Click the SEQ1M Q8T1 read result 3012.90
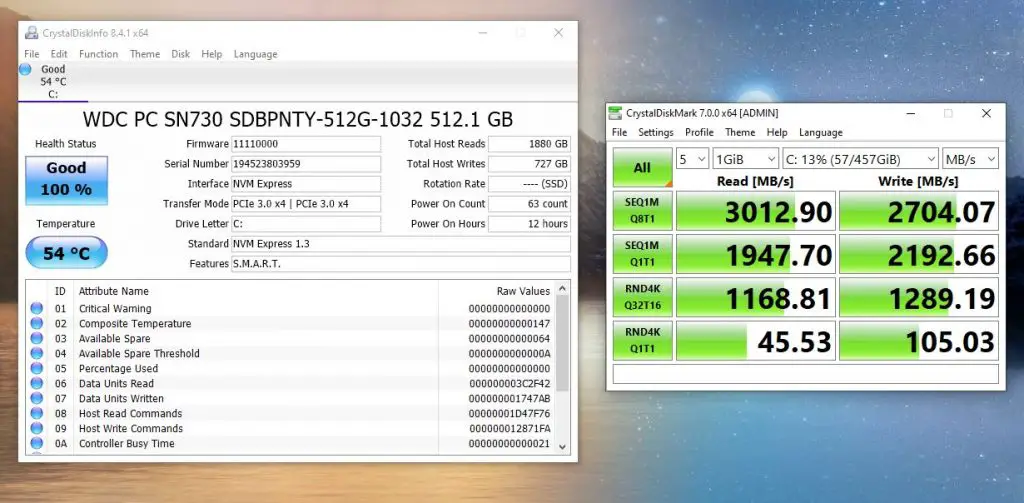The image size is (1024, 503). coord(756,211)
